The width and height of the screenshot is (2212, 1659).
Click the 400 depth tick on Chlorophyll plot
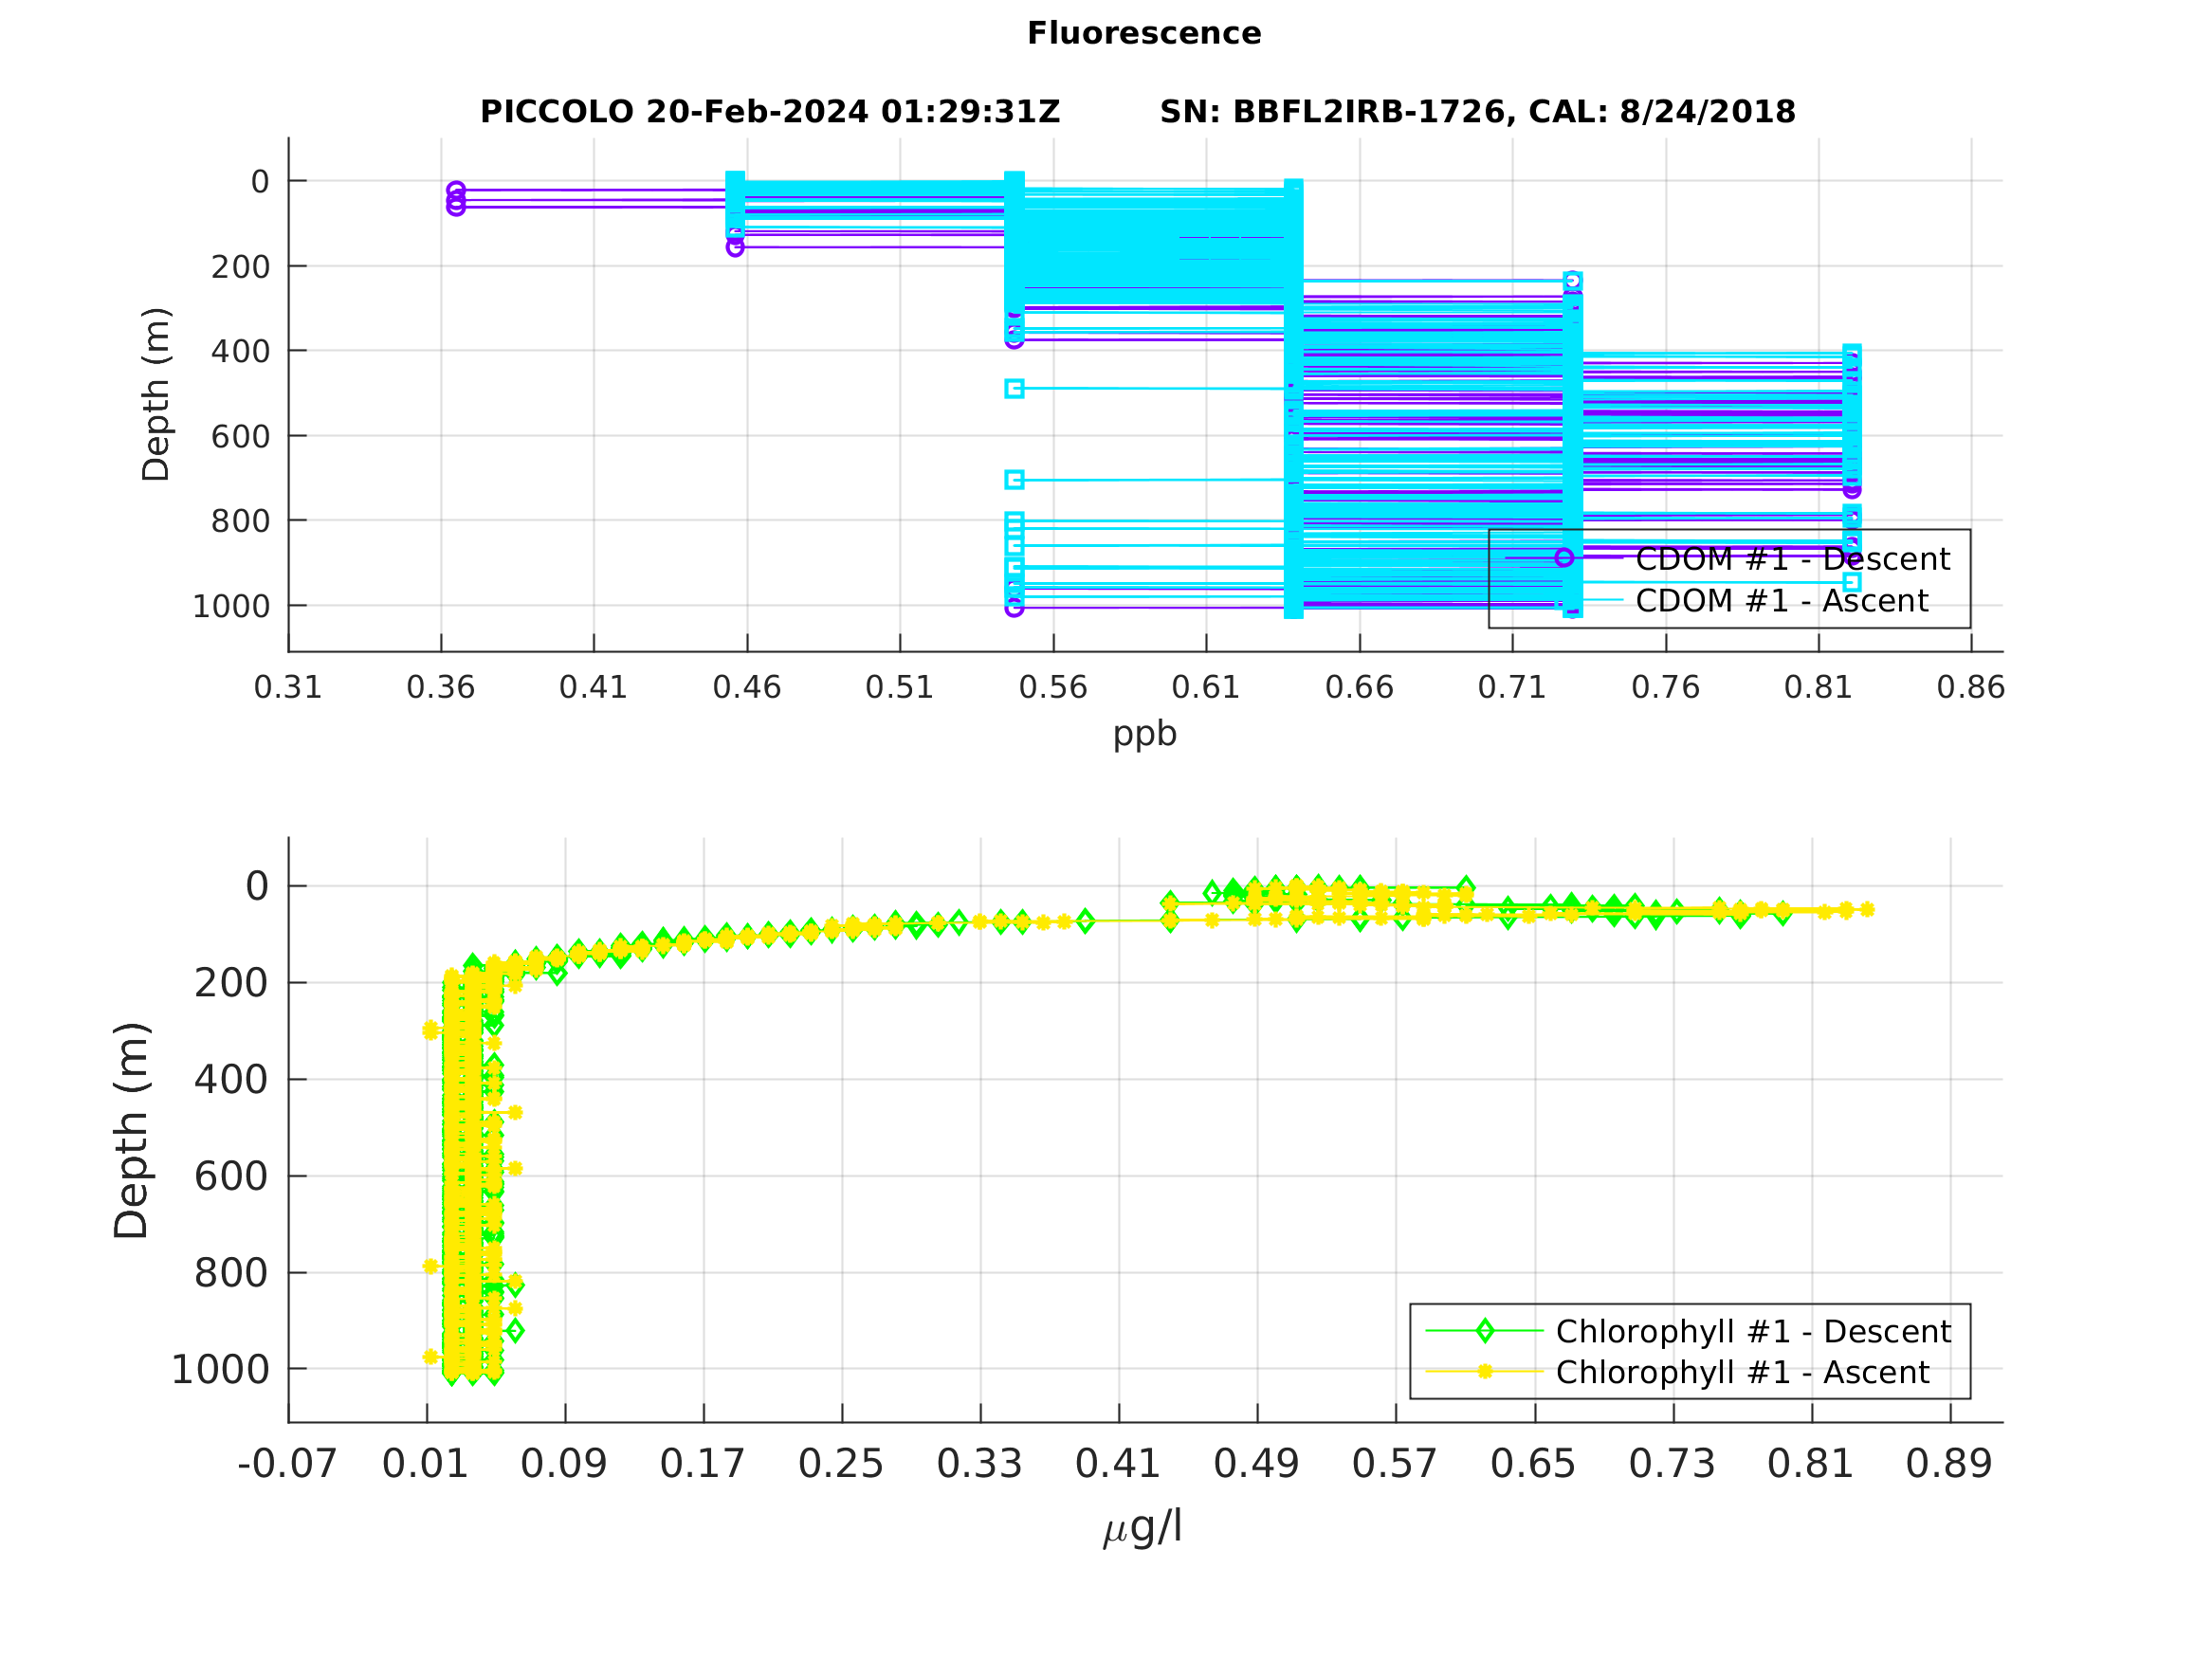pos(231,1080)
